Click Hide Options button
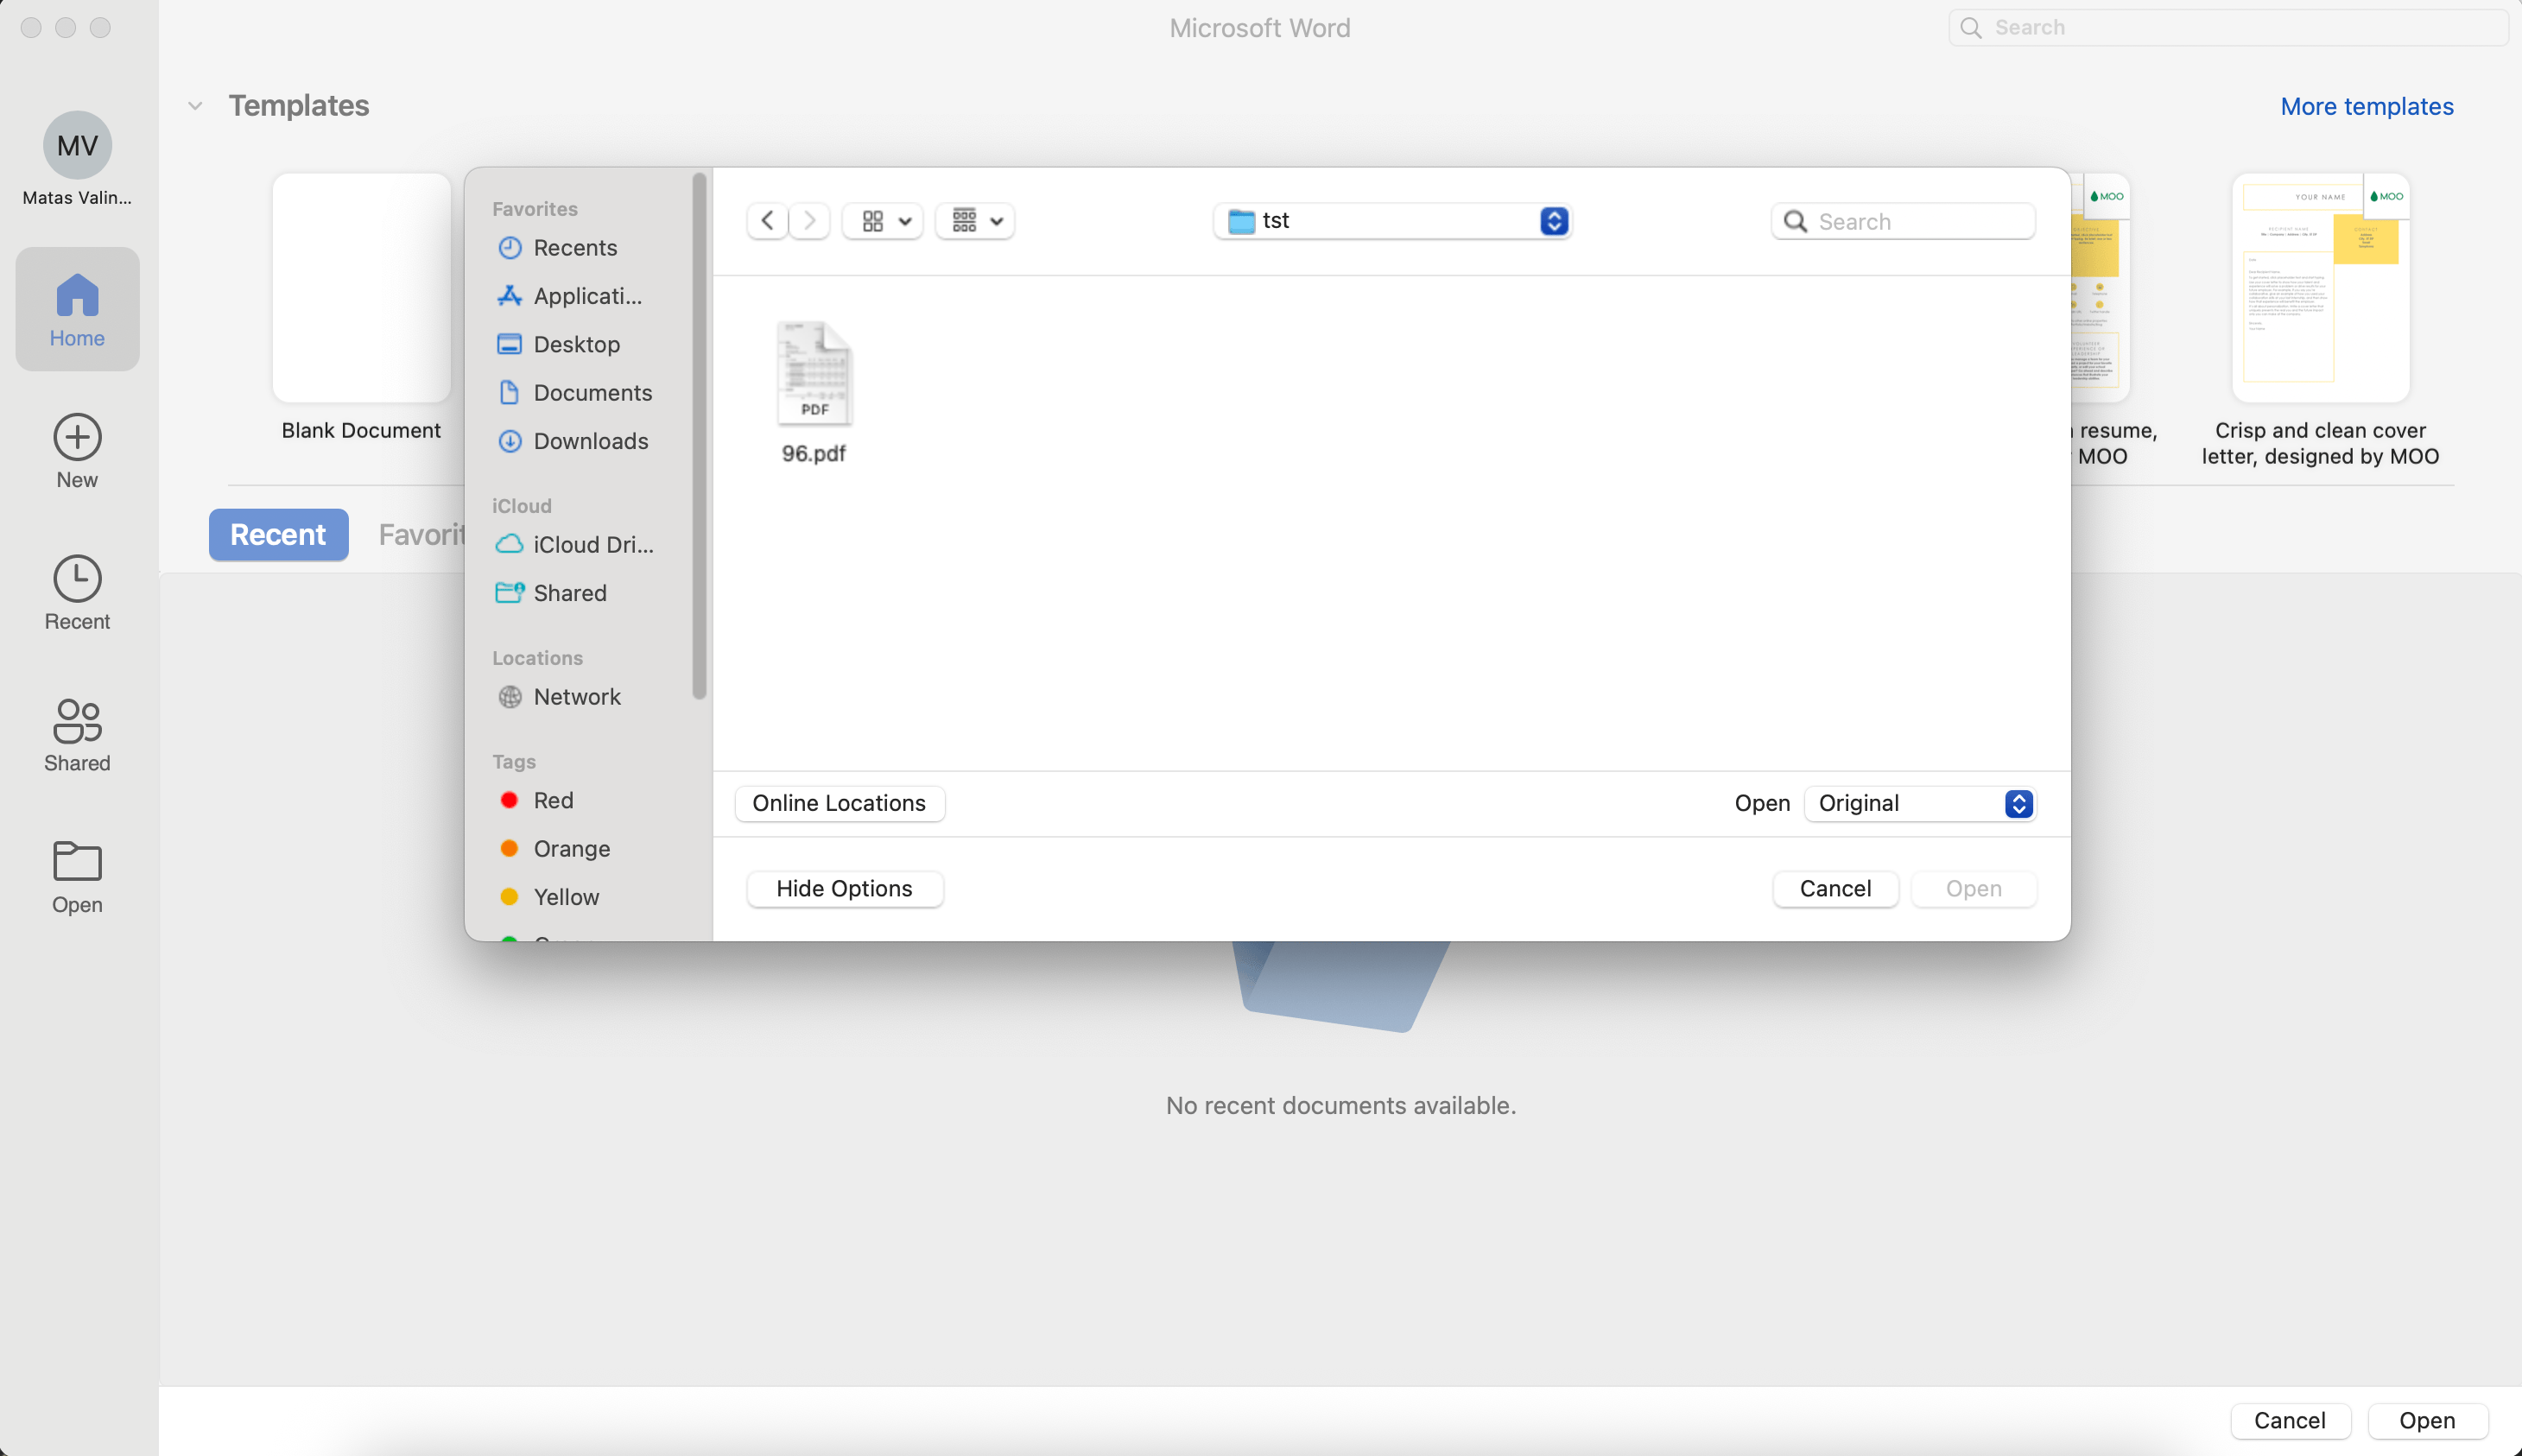The image size is (2522, 1456). point(844,889)
